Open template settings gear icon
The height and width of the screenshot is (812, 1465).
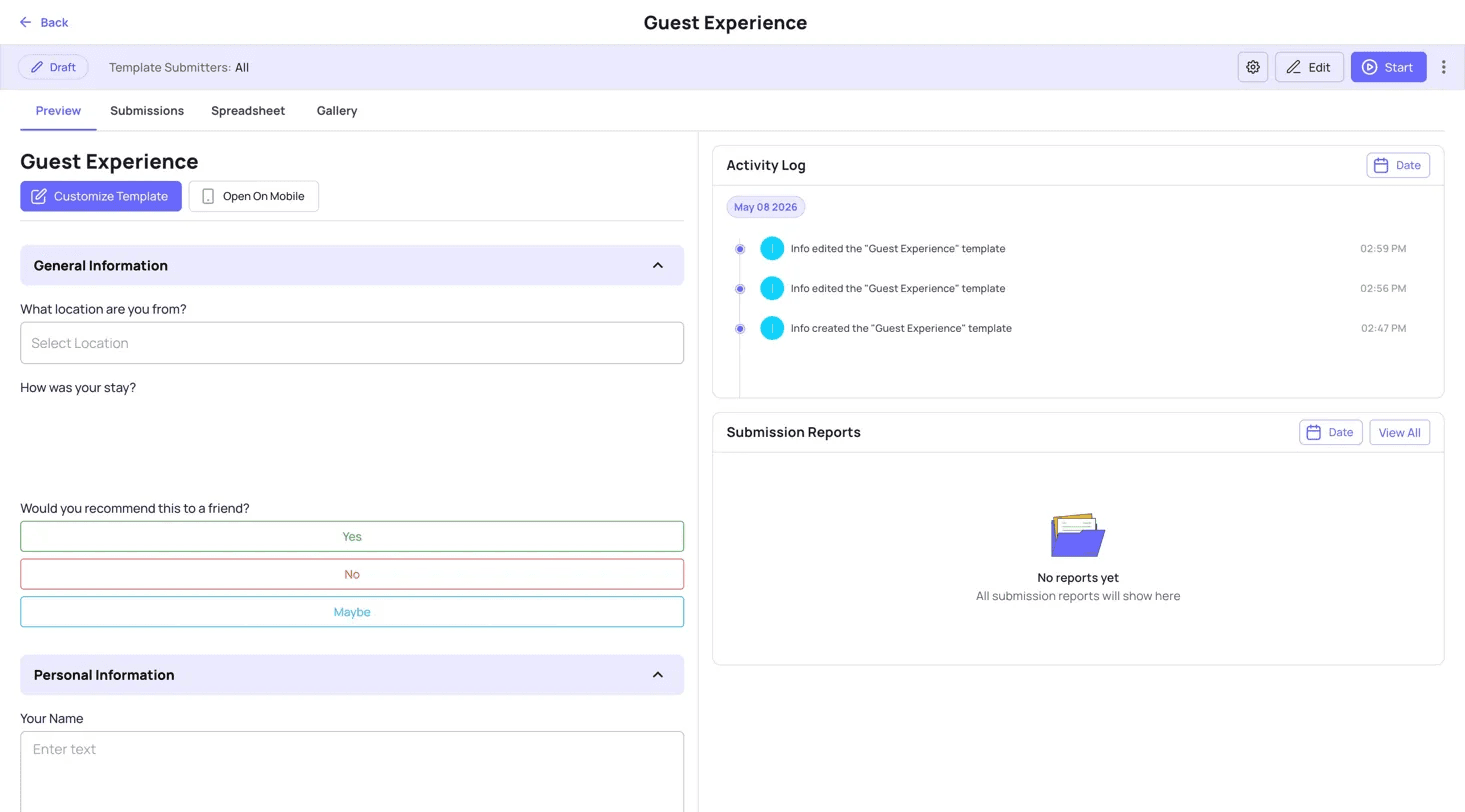click(1253, 67)
